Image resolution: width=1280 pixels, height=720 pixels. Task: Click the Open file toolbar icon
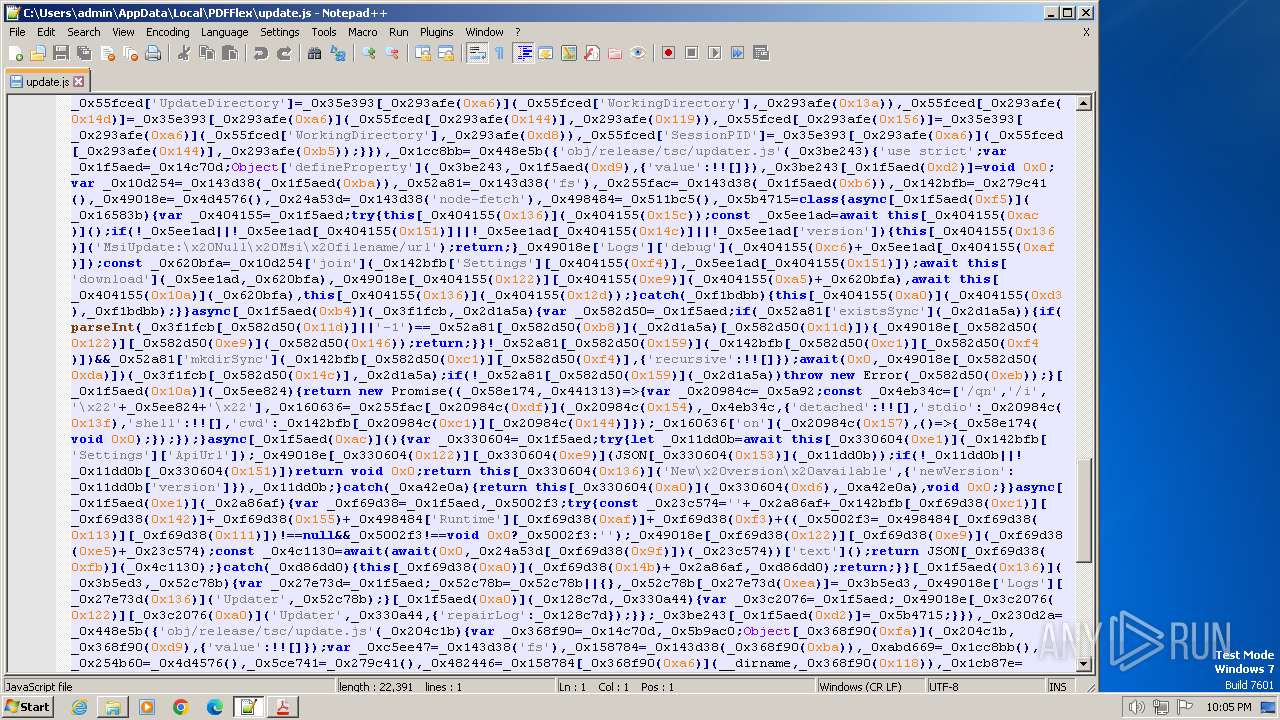click(x=38, y=53)
